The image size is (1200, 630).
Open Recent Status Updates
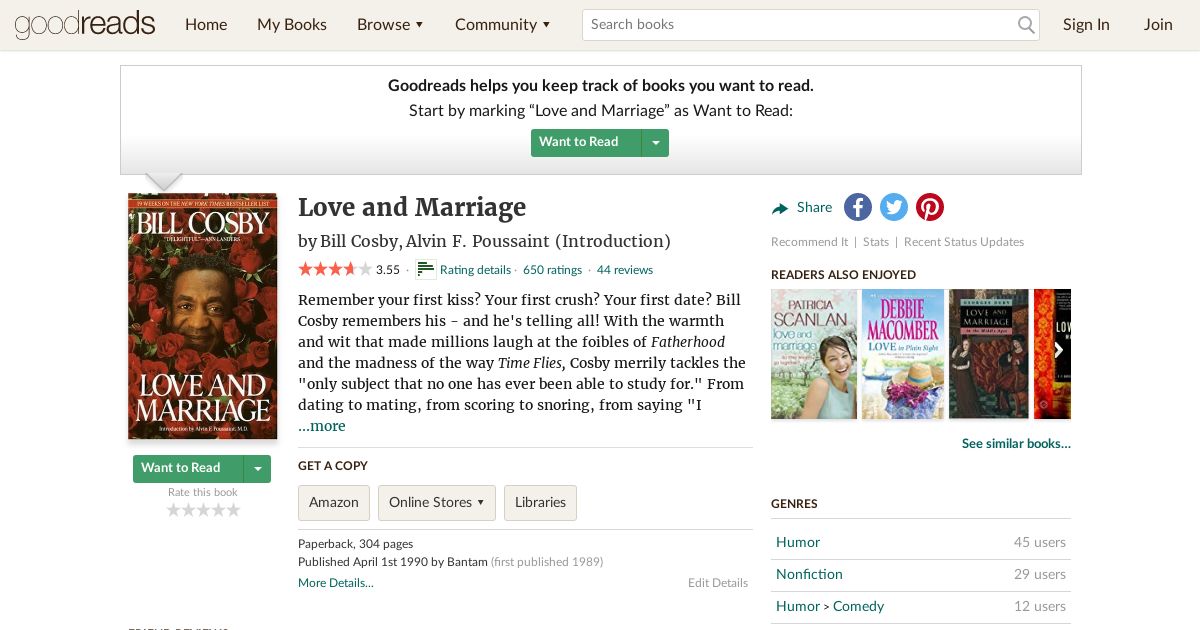[x=964, y=242]
